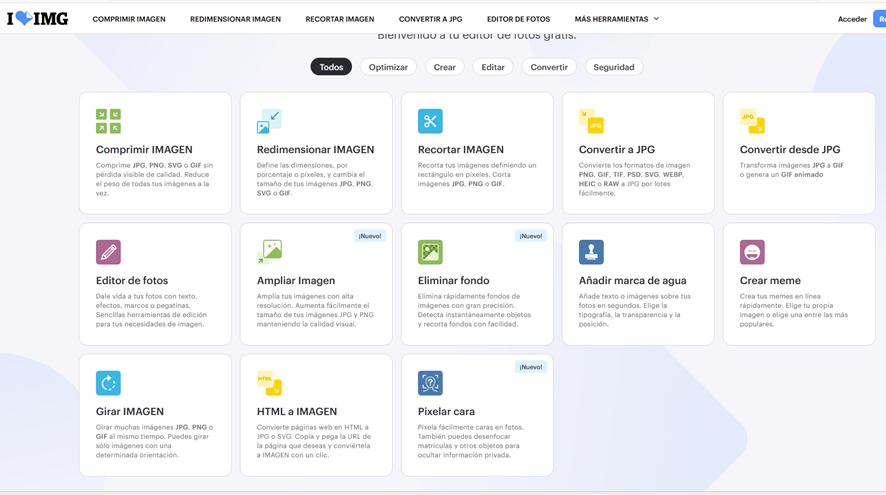Click the iLoveIMG logo
The width and height of the screenshot is (886, 495).
pos(37,19)
